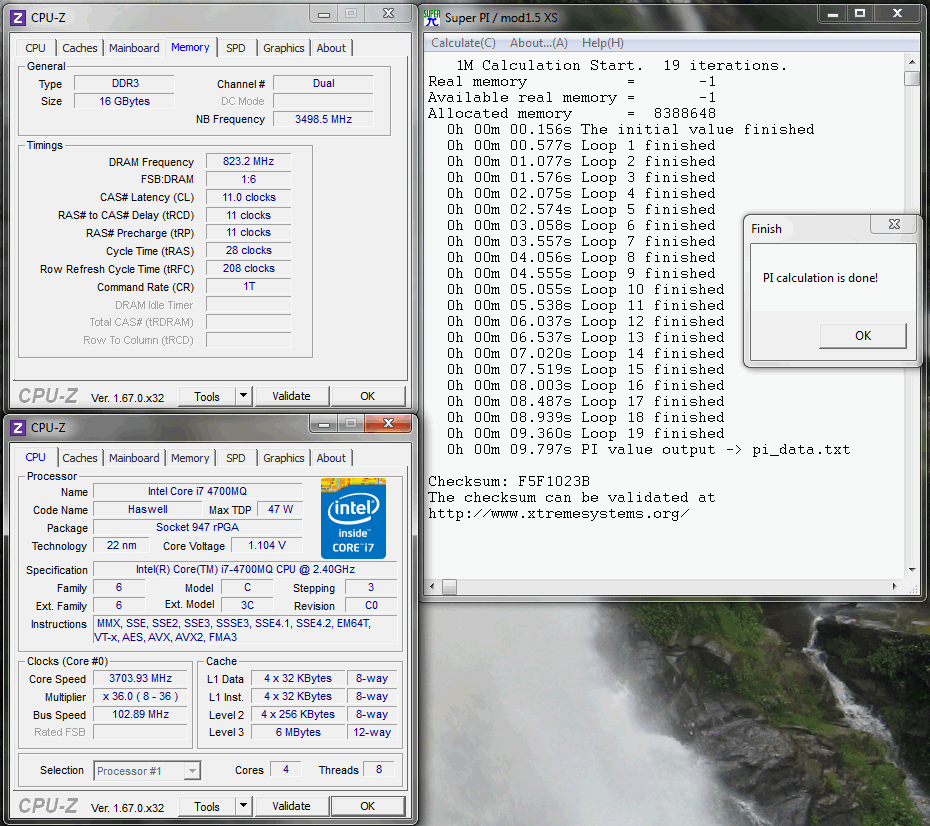Image resolution: width=930 pixels, height=826 pixels.
Task: Close the top CPU-Z Memory window
Action: click(388, 14)
